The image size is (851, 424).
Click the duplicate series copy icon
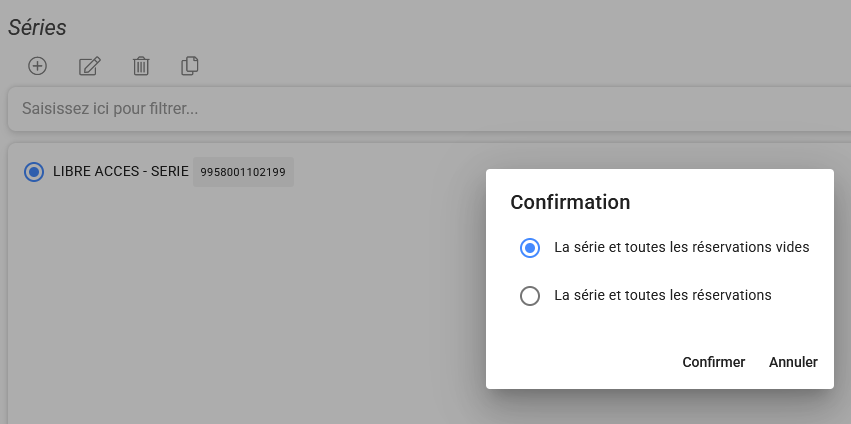point(190,66)
